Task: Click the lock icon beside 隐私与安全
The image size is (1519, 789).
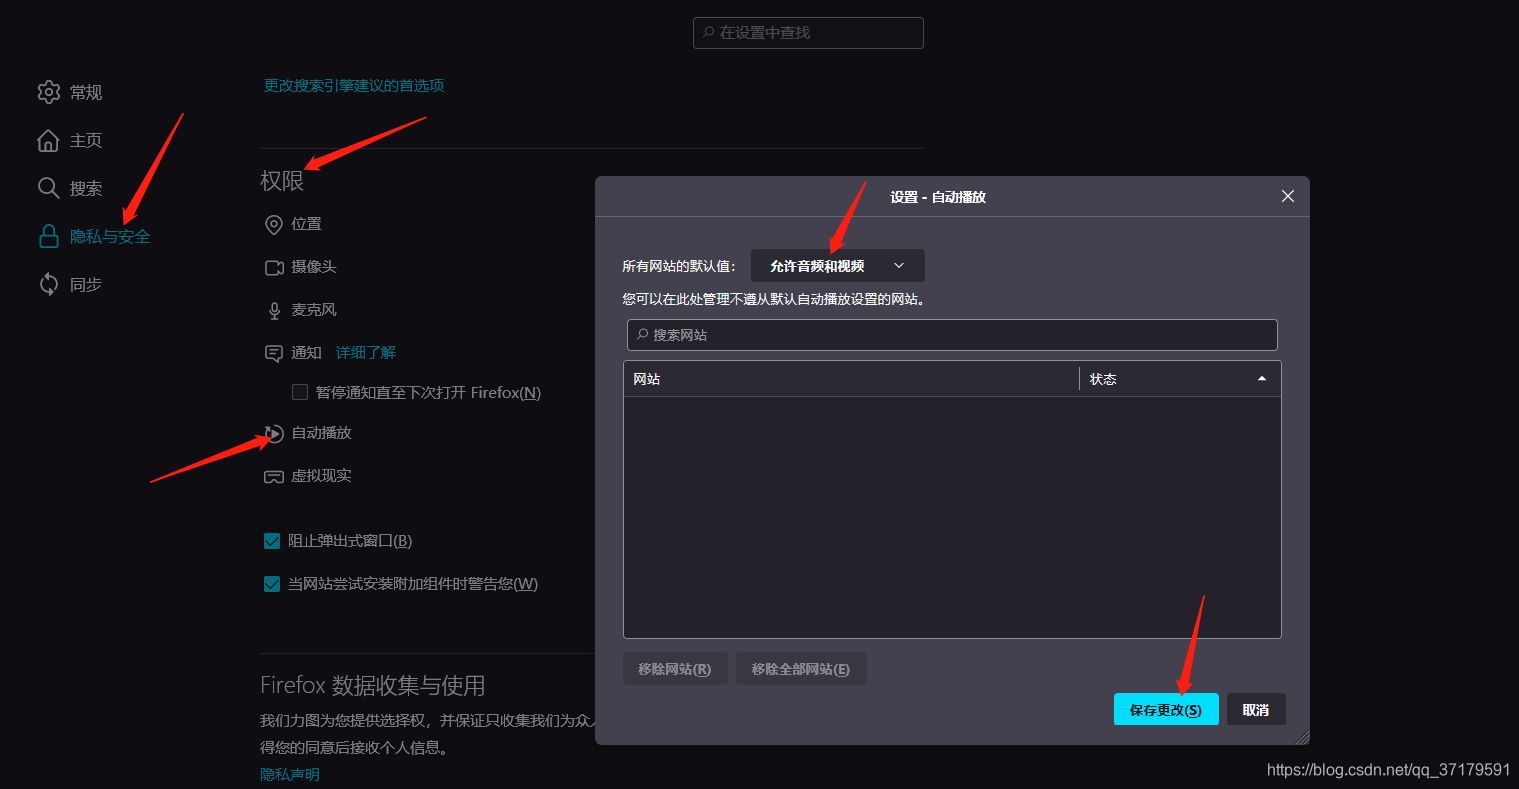Action: click(48, 236)
